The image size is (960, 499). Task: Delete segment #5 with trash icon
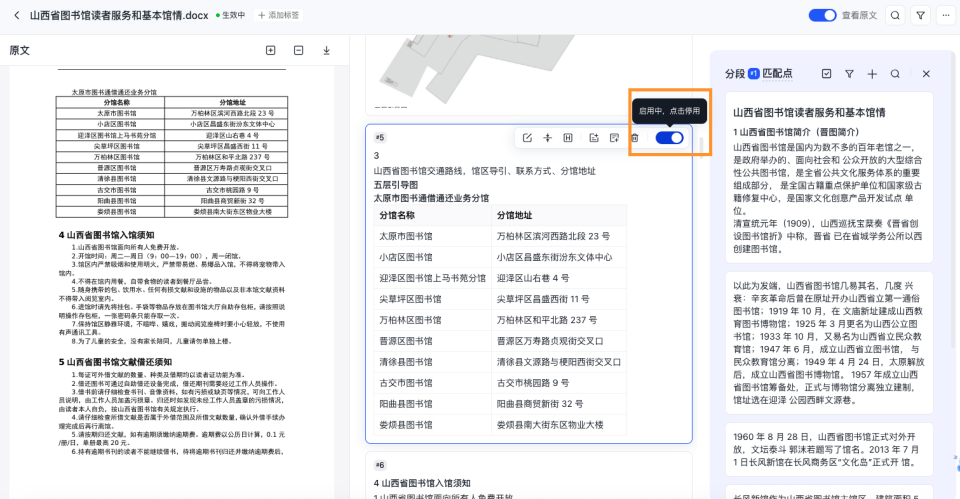(634, 137)
